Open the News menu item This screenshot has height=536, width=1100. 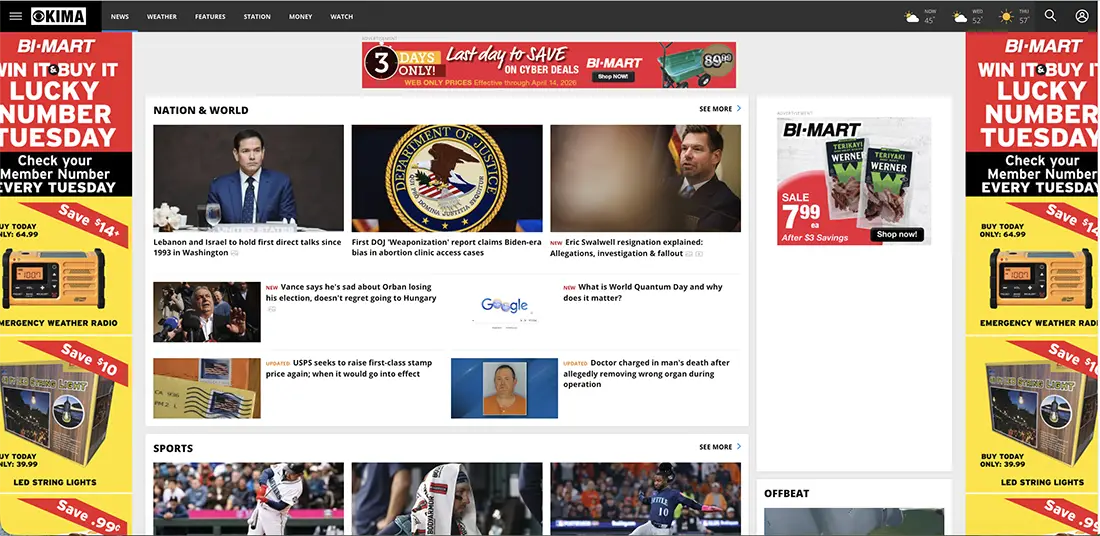tap(120, 17)
